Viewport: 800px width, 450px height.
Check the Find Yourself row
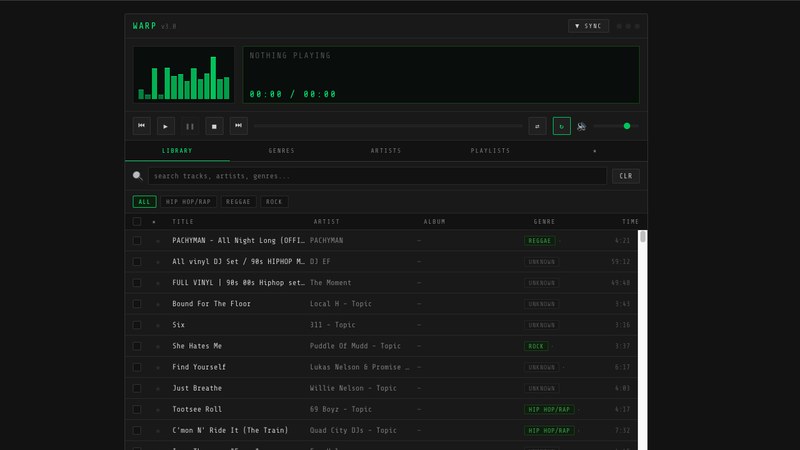coord(137,367)
